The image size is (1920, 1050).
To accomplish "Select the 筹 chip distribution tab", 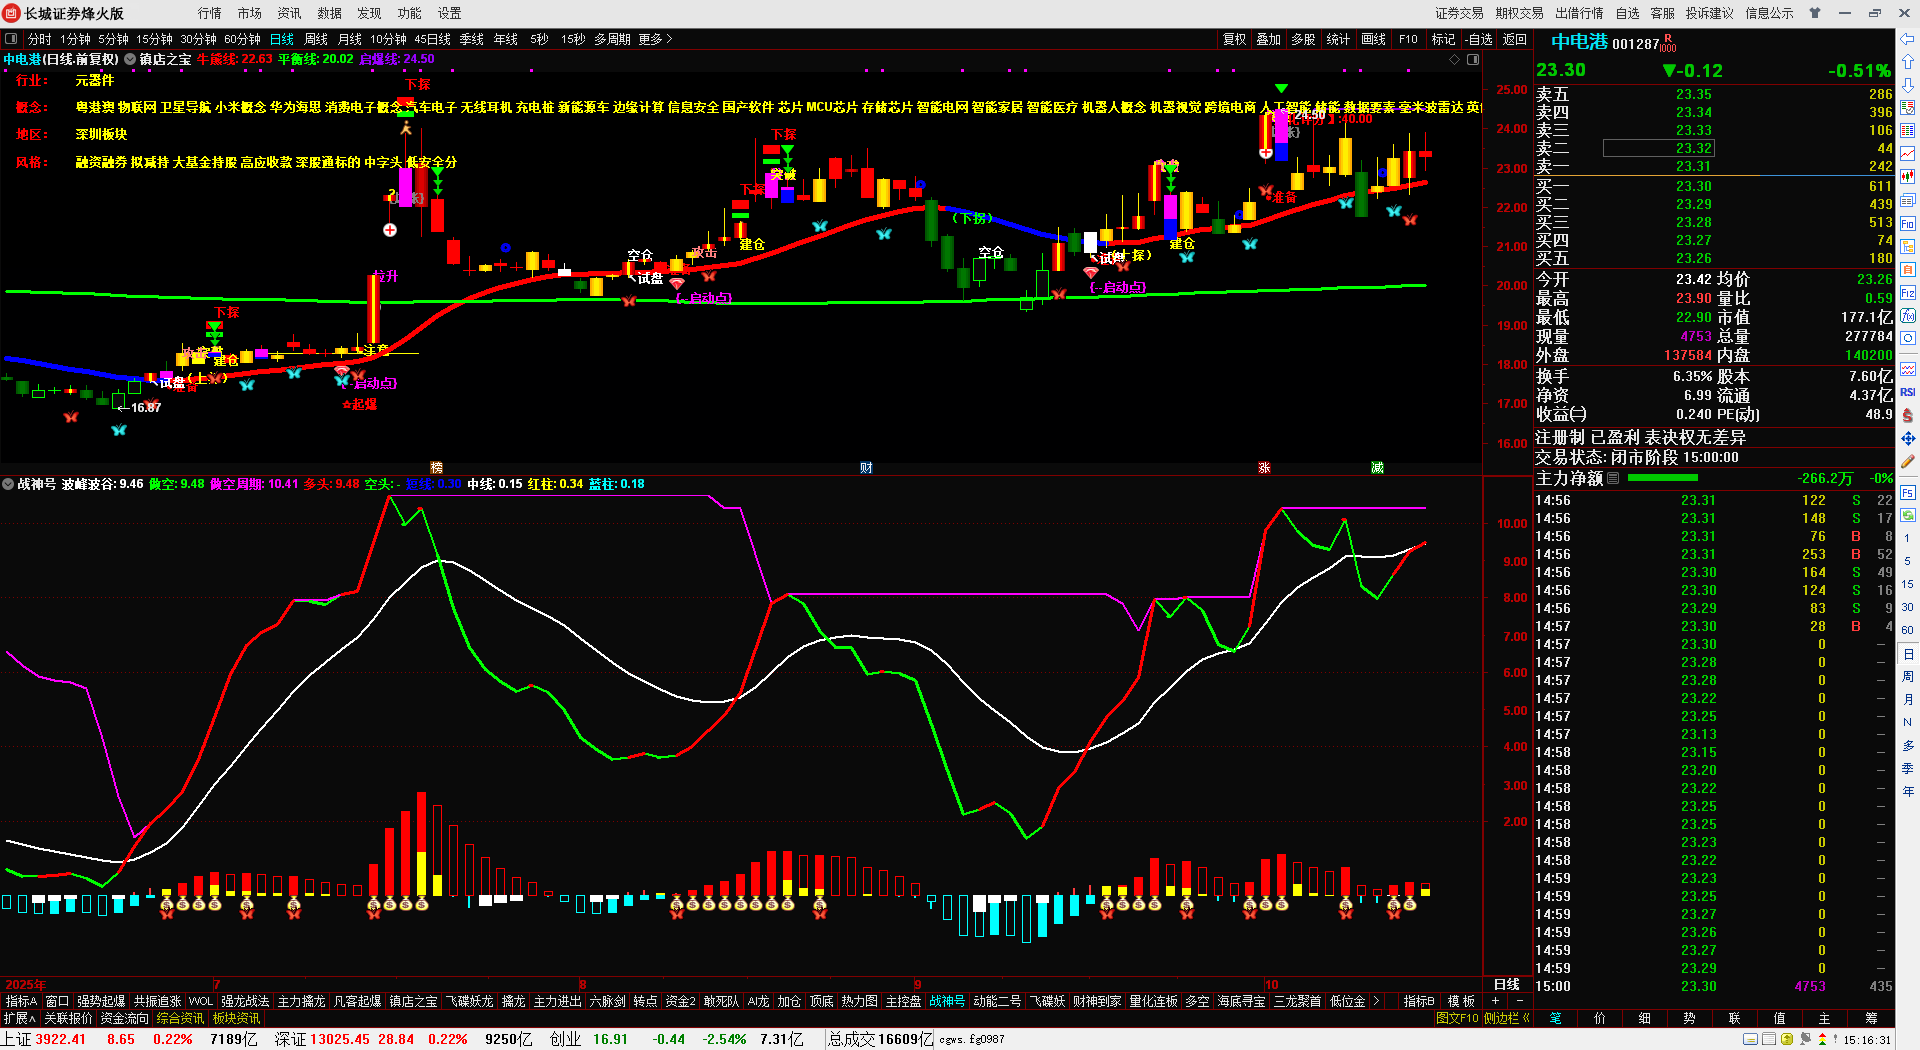I will pyautogui.click(x=1871, y=1018).
